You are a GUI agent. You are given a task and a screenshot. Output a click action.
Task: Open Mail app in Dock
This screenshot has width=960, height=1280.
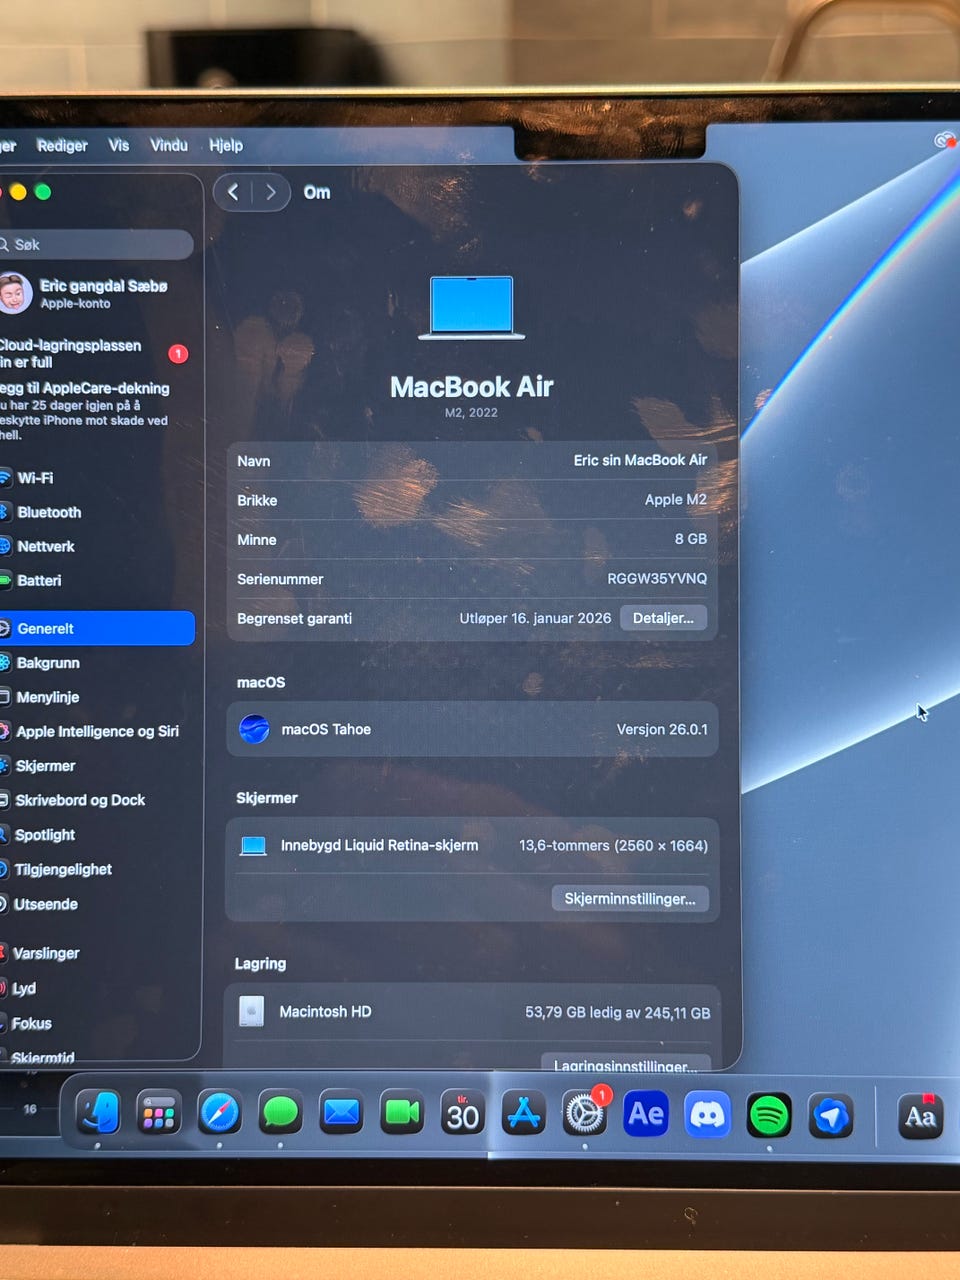[341, 1113]
